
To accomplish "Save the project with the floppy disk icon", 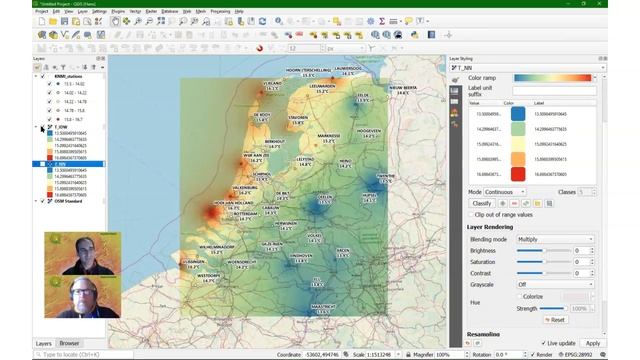I will [64, 21].
